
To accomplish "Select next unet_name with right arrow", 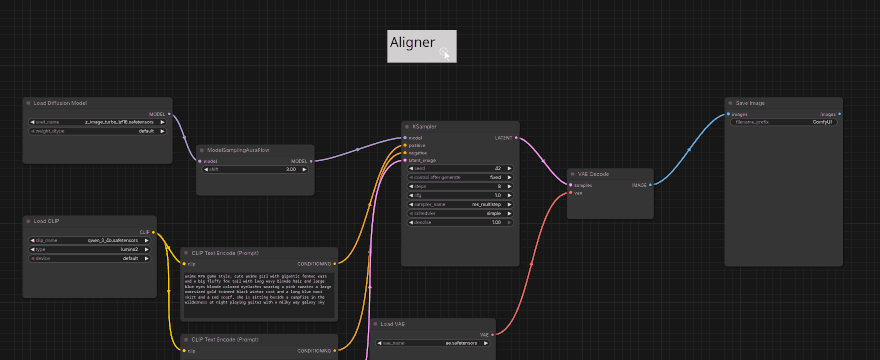I will click(162, 122).
